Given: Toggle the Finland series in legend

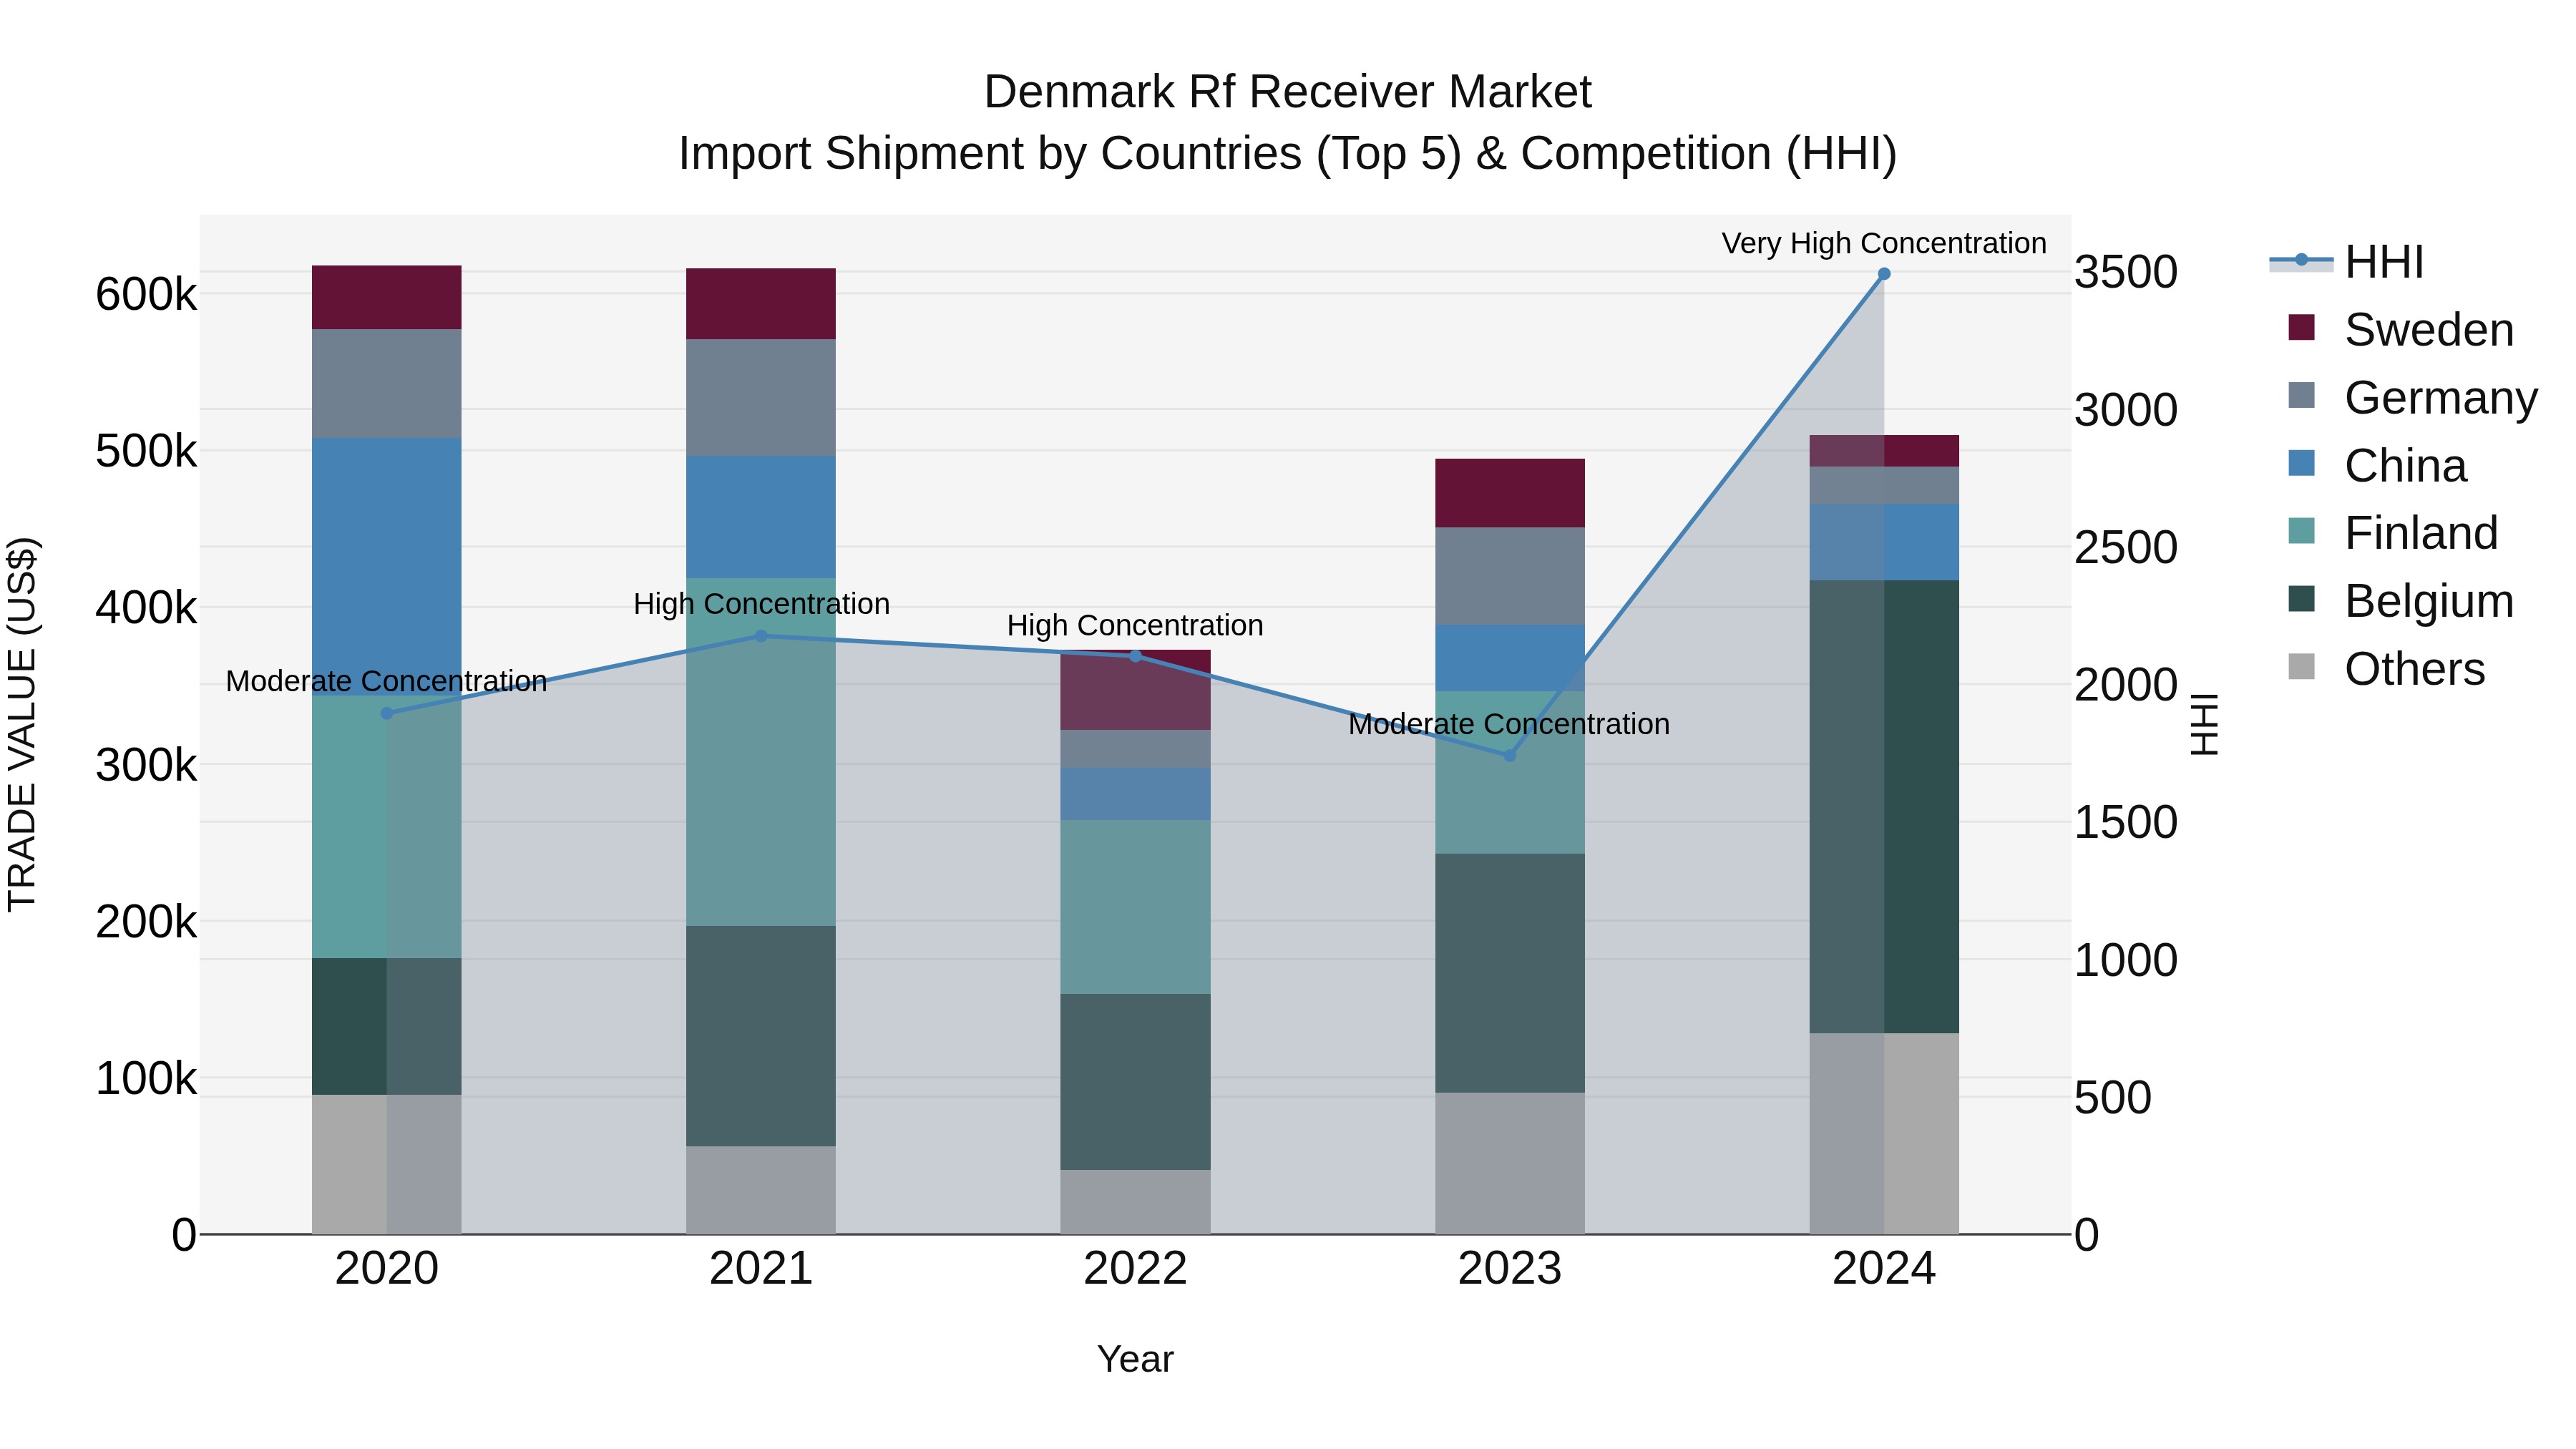Looking at the screenshot, I should click(x=2392, y=532).
